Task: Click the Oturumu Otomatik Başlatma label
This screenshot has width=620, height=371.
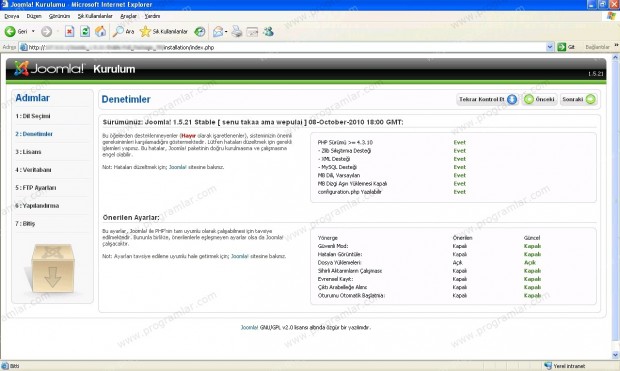Action: pos(351,295)
